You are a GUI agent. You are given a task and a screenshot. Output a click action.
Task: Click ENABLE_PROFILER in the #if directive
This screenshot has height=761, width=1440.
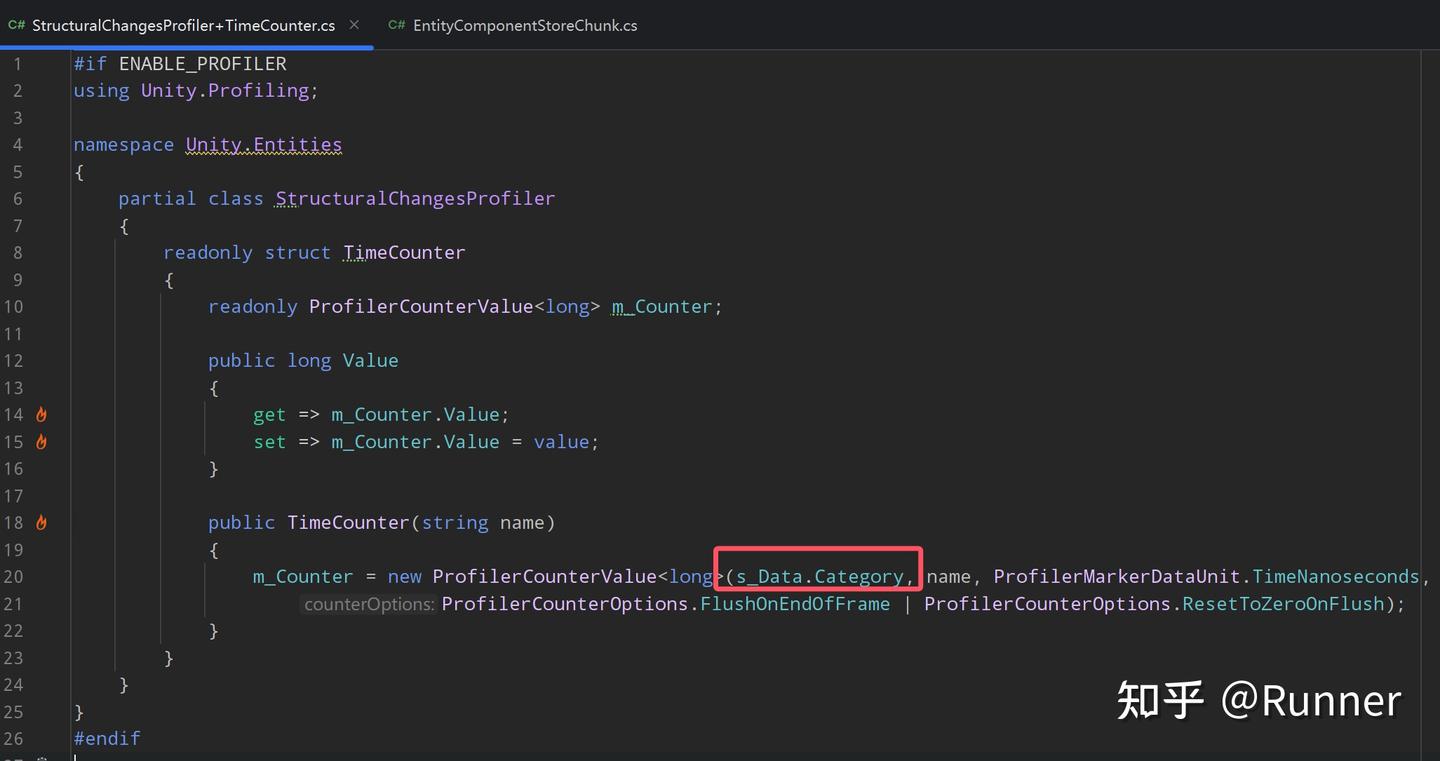203,63
